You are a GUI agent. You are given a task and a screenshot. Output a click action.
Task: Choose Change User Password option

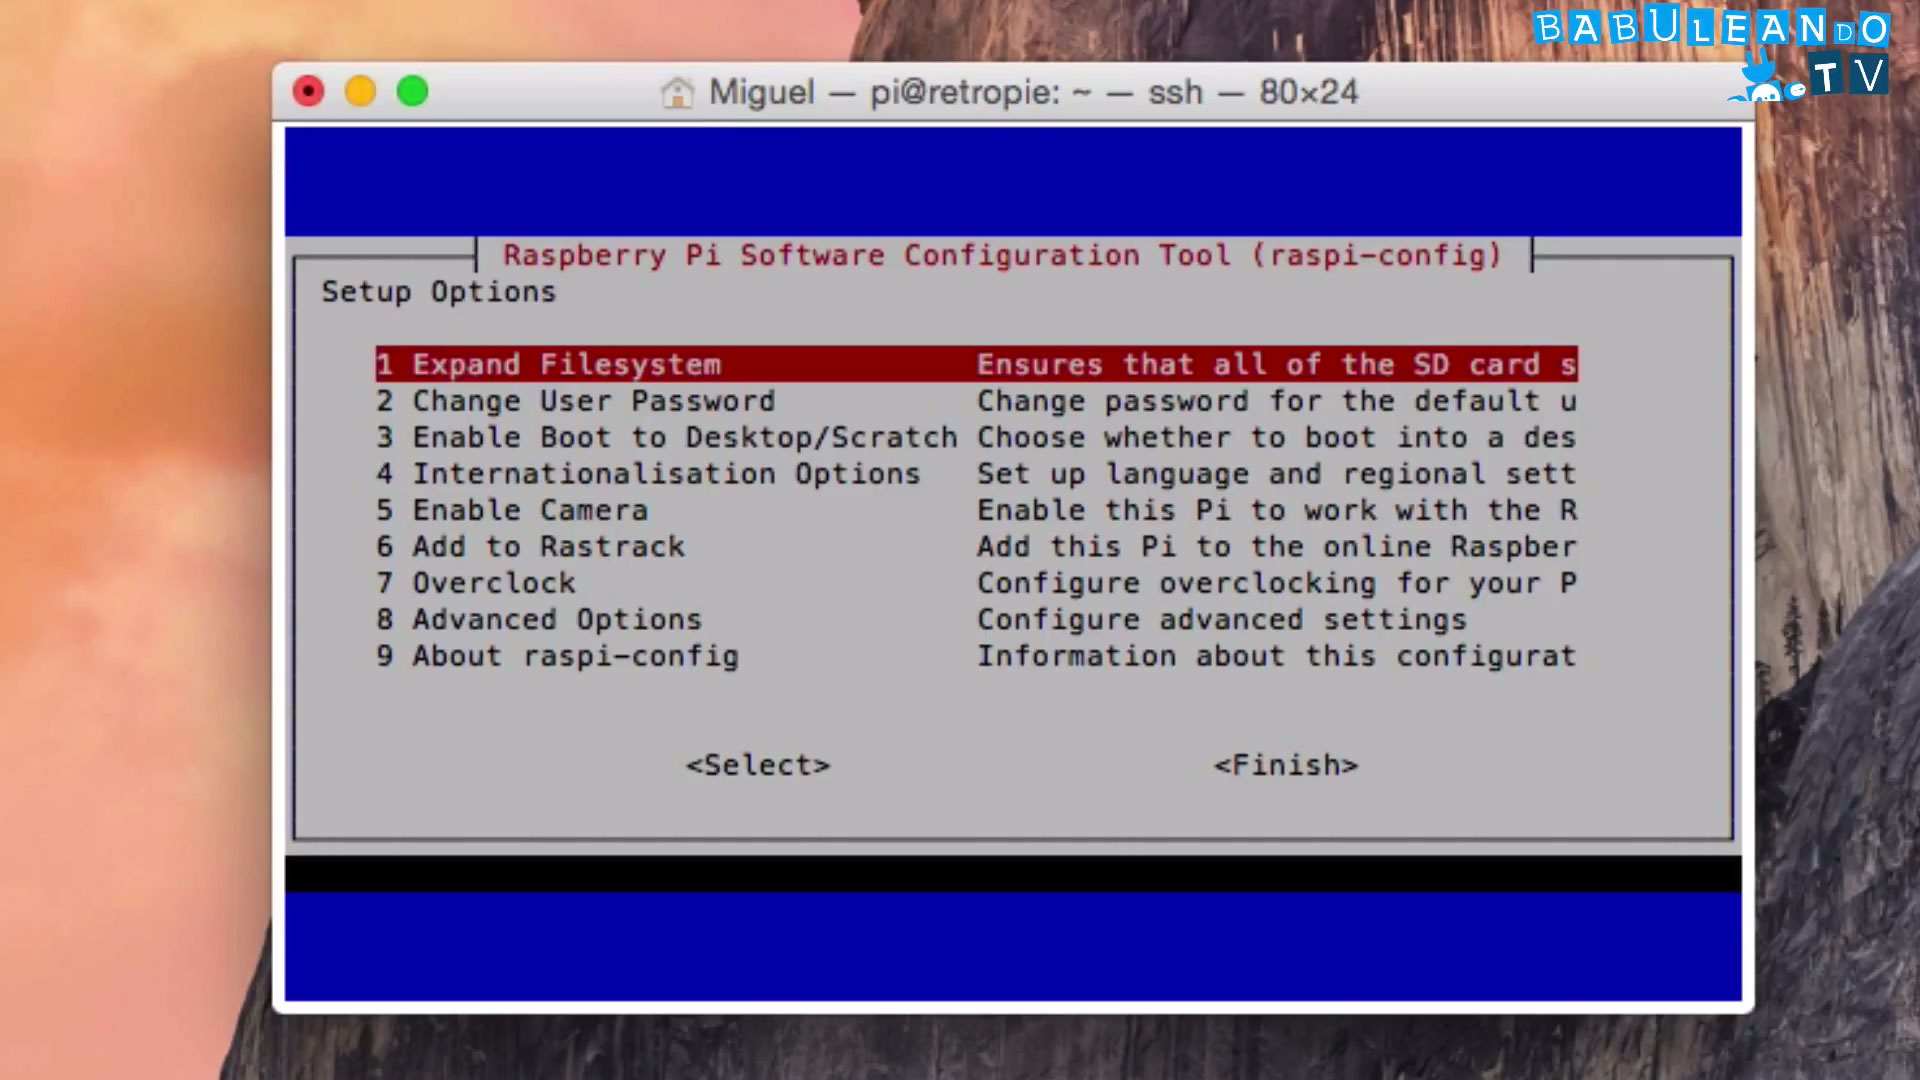pyautogui.click(x=976, y=401)
